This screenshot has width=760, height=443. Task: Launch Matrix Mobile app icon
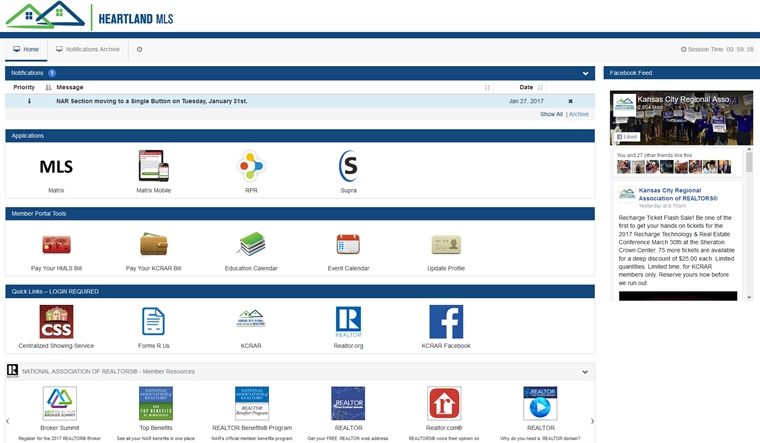[154, 166]
